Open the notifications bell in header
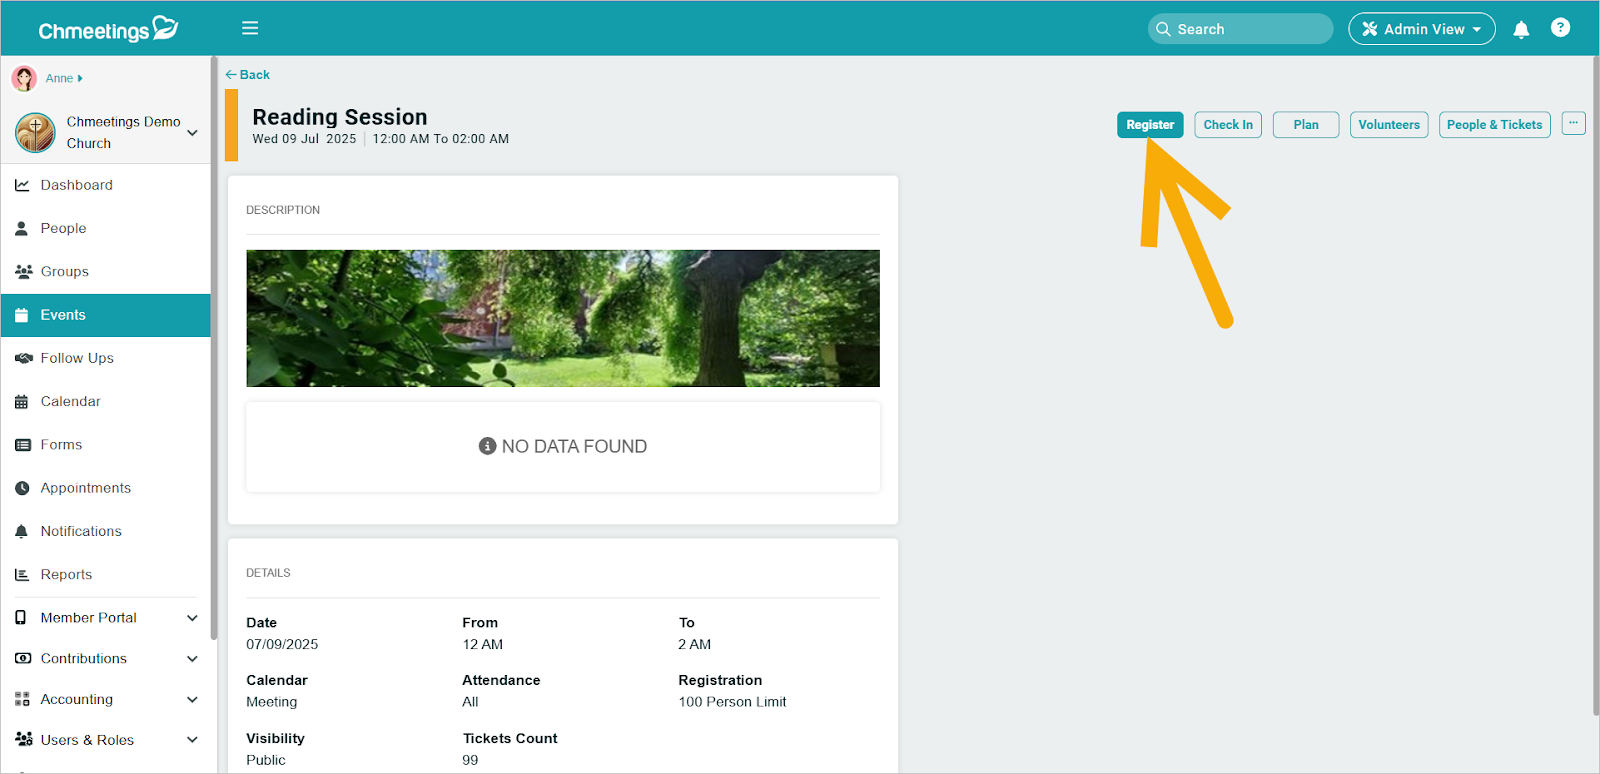This screenshot has height=774, width=1600. pos(1521,29)
